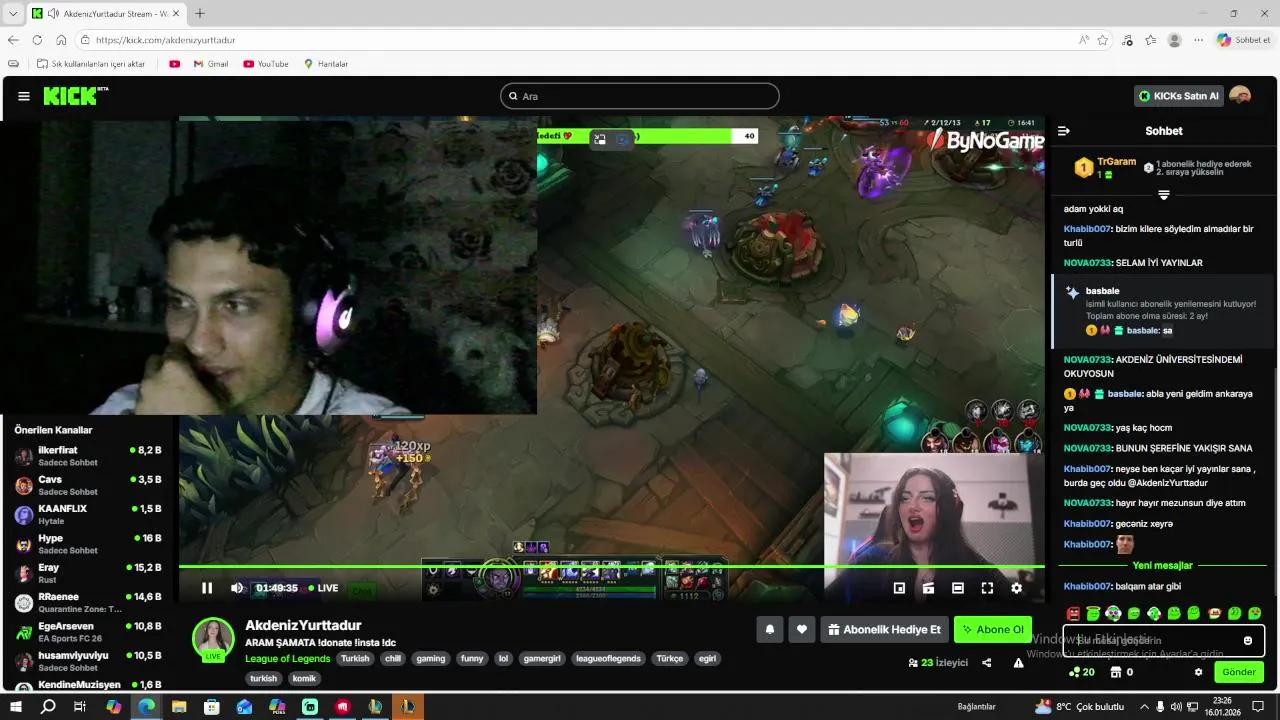Viewport: 1280px width, 720px height.
Task: Open chat settings gear icon
Action: coord(1198,672)
